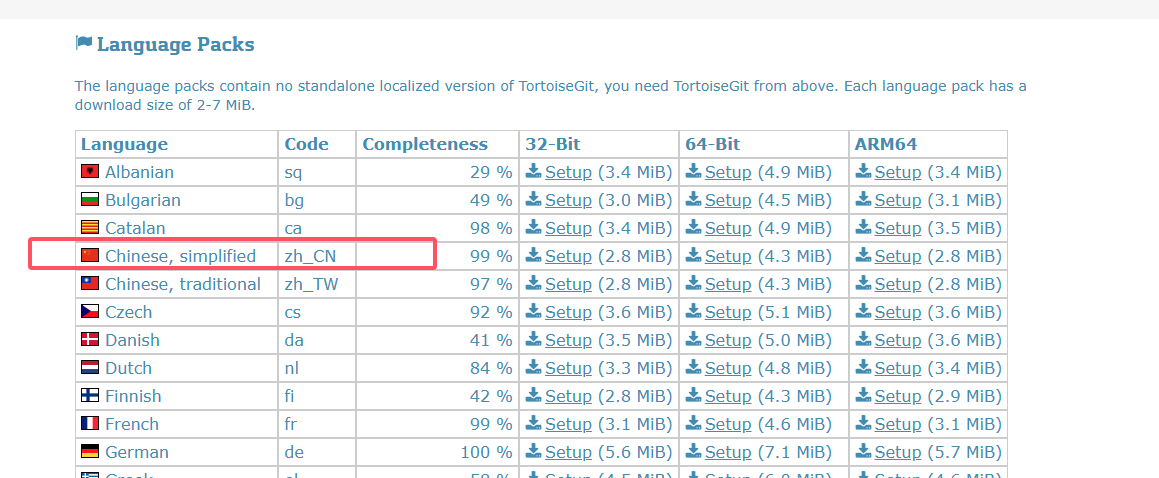Download Albanian ARM64 Setup link
This screenshot has width=1159, height=478.
tap(898, 173)
